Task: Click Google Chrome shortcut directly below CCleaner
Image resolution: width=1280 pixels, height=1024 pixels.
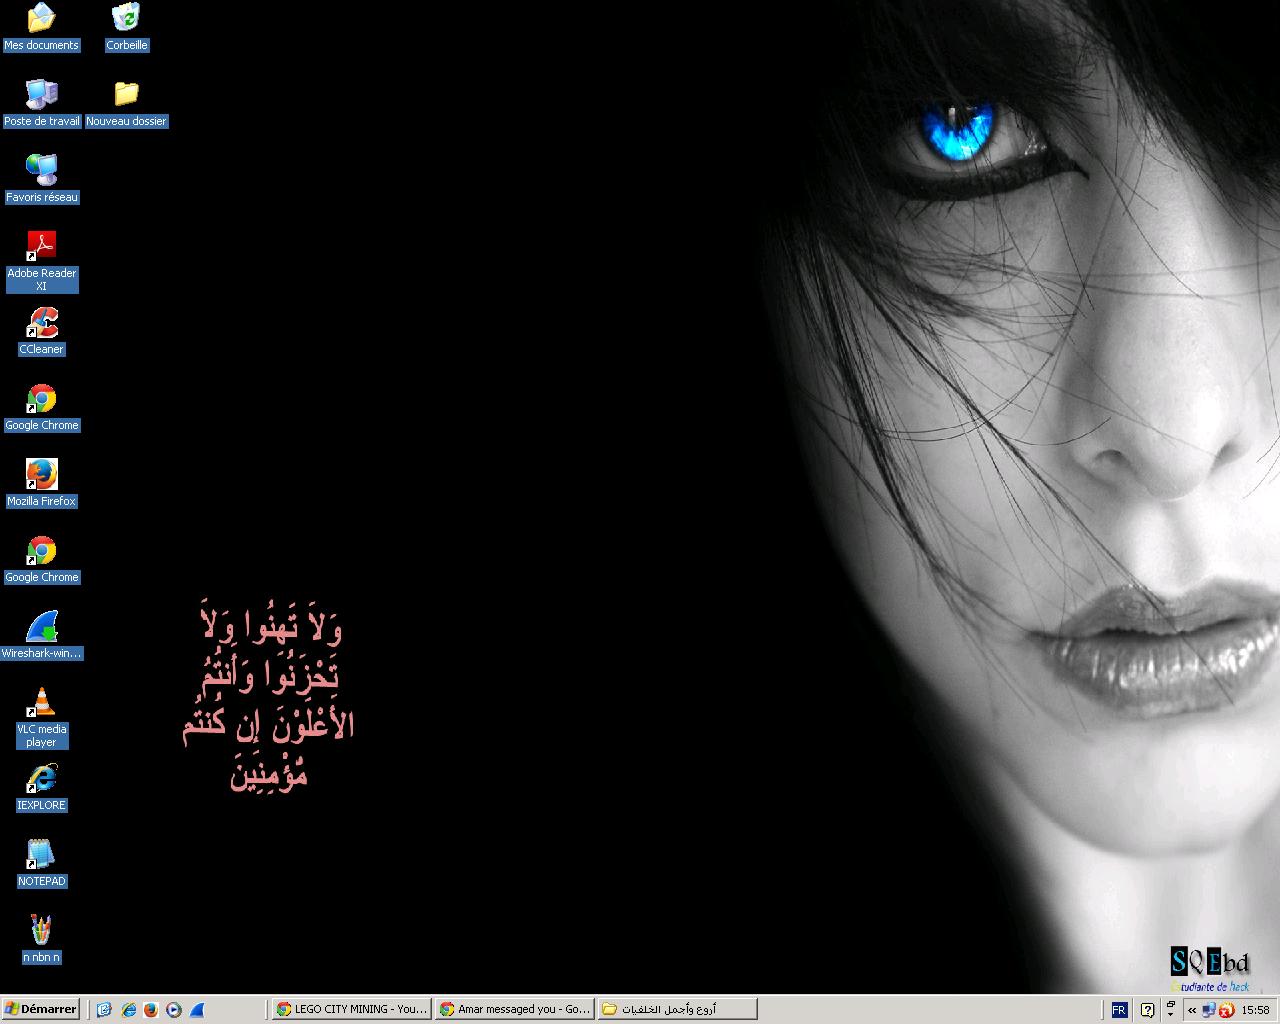Action: (41, 399)
